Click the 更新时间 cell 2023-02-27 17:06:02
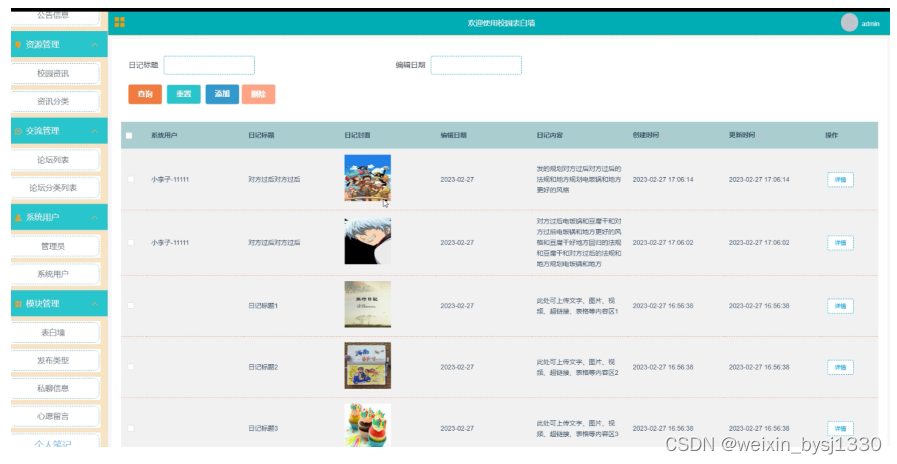This screenshot has width=897, height=464. [x=759, y=243]
